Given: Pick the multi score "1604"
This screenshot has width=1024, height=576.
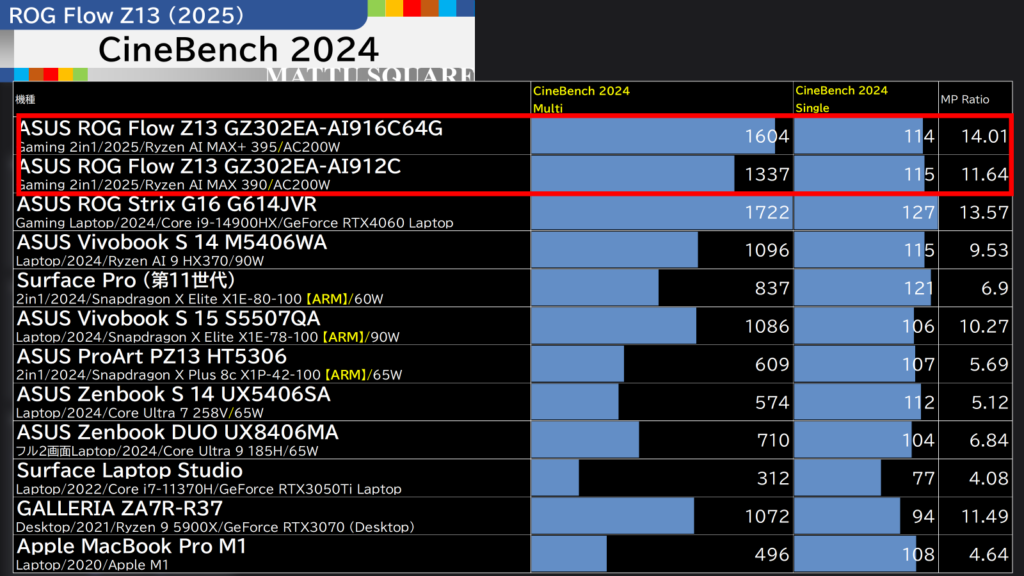Looking at the screenshot, I should (x=767, y=136).
